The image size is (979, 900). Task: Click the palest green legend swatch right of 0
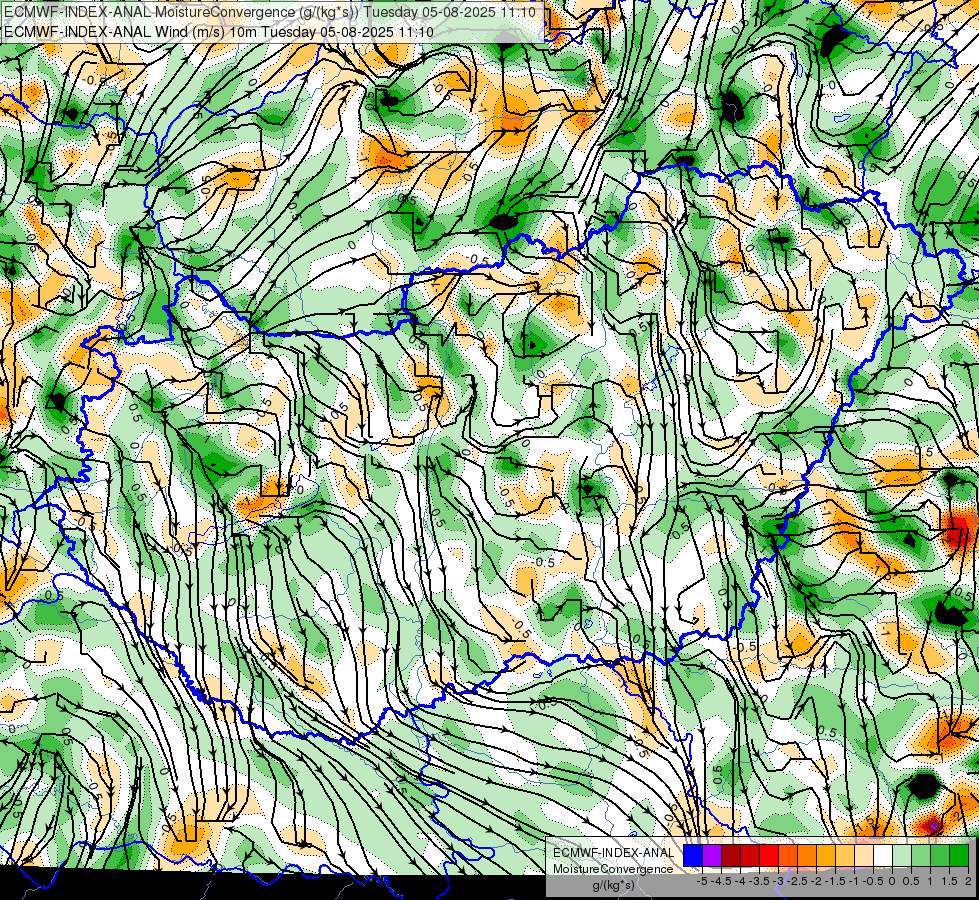[902, 856]
